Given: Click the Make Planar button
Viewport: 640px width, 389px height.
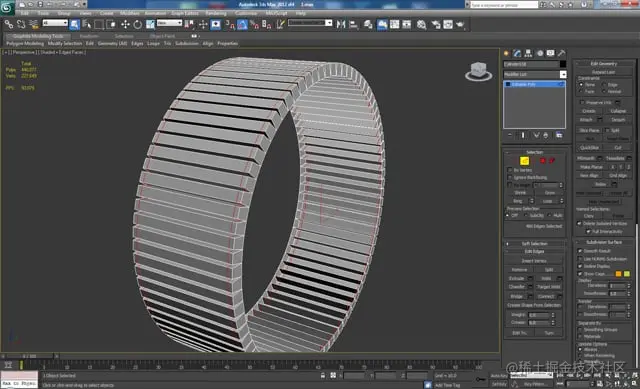Looking at the screenshot, I should tap(591, 167).
